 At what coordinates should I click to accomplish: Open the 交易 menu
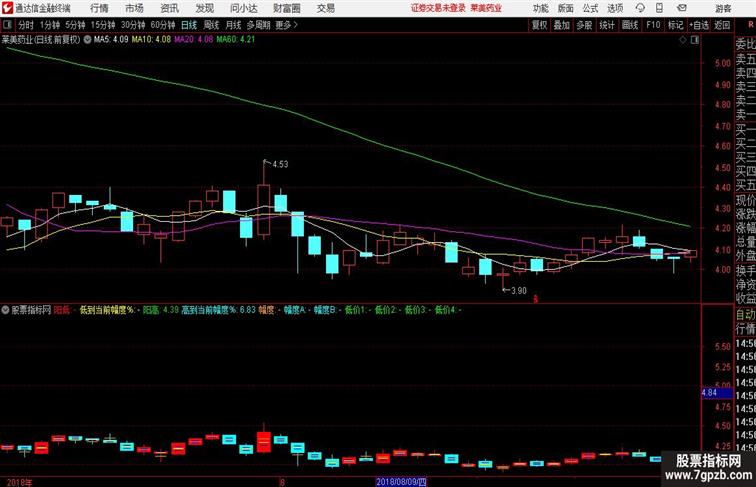pos(325,8)
